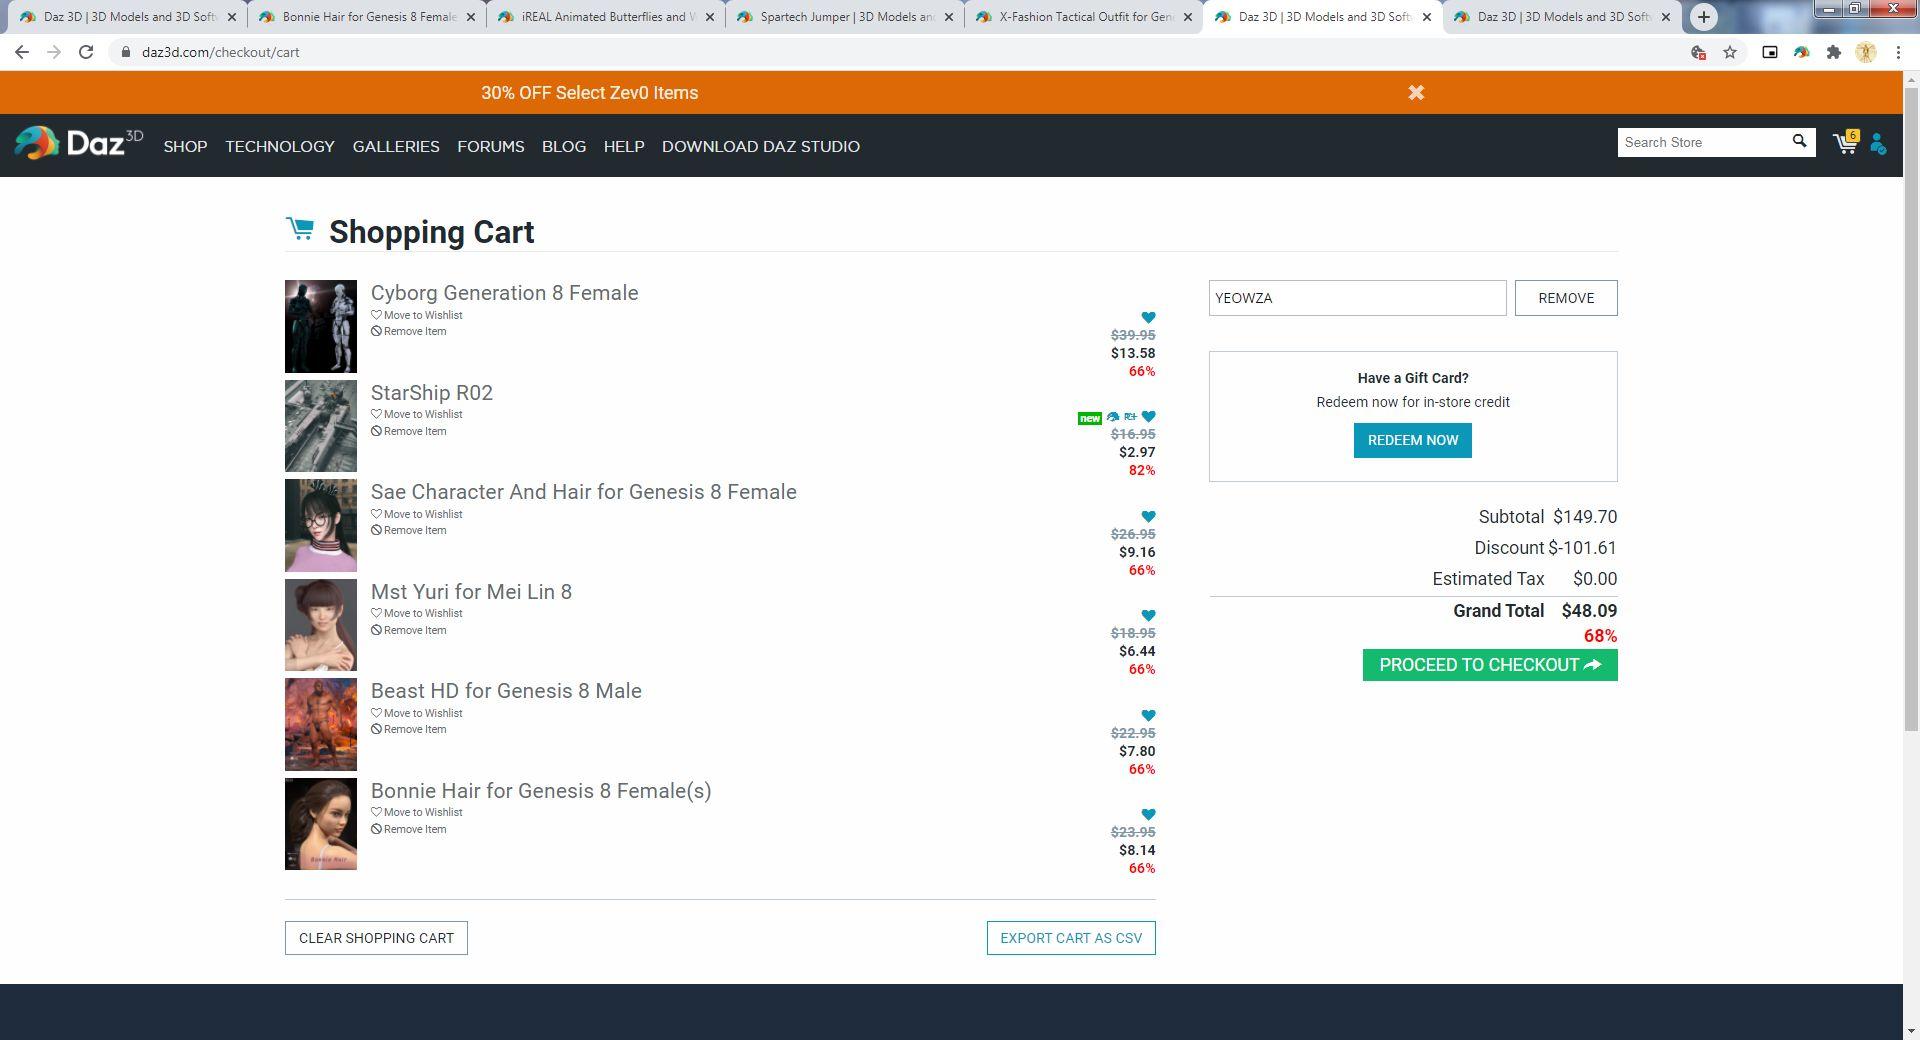
Task: Click the Search Store input field
Action: point(1704,142)
